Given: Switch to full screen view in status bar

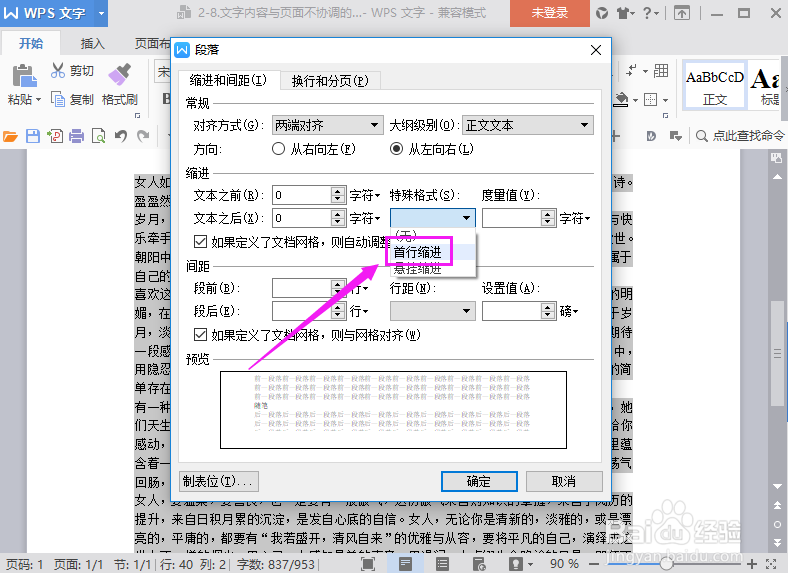Looking at the screenshot, I should 368,564.
